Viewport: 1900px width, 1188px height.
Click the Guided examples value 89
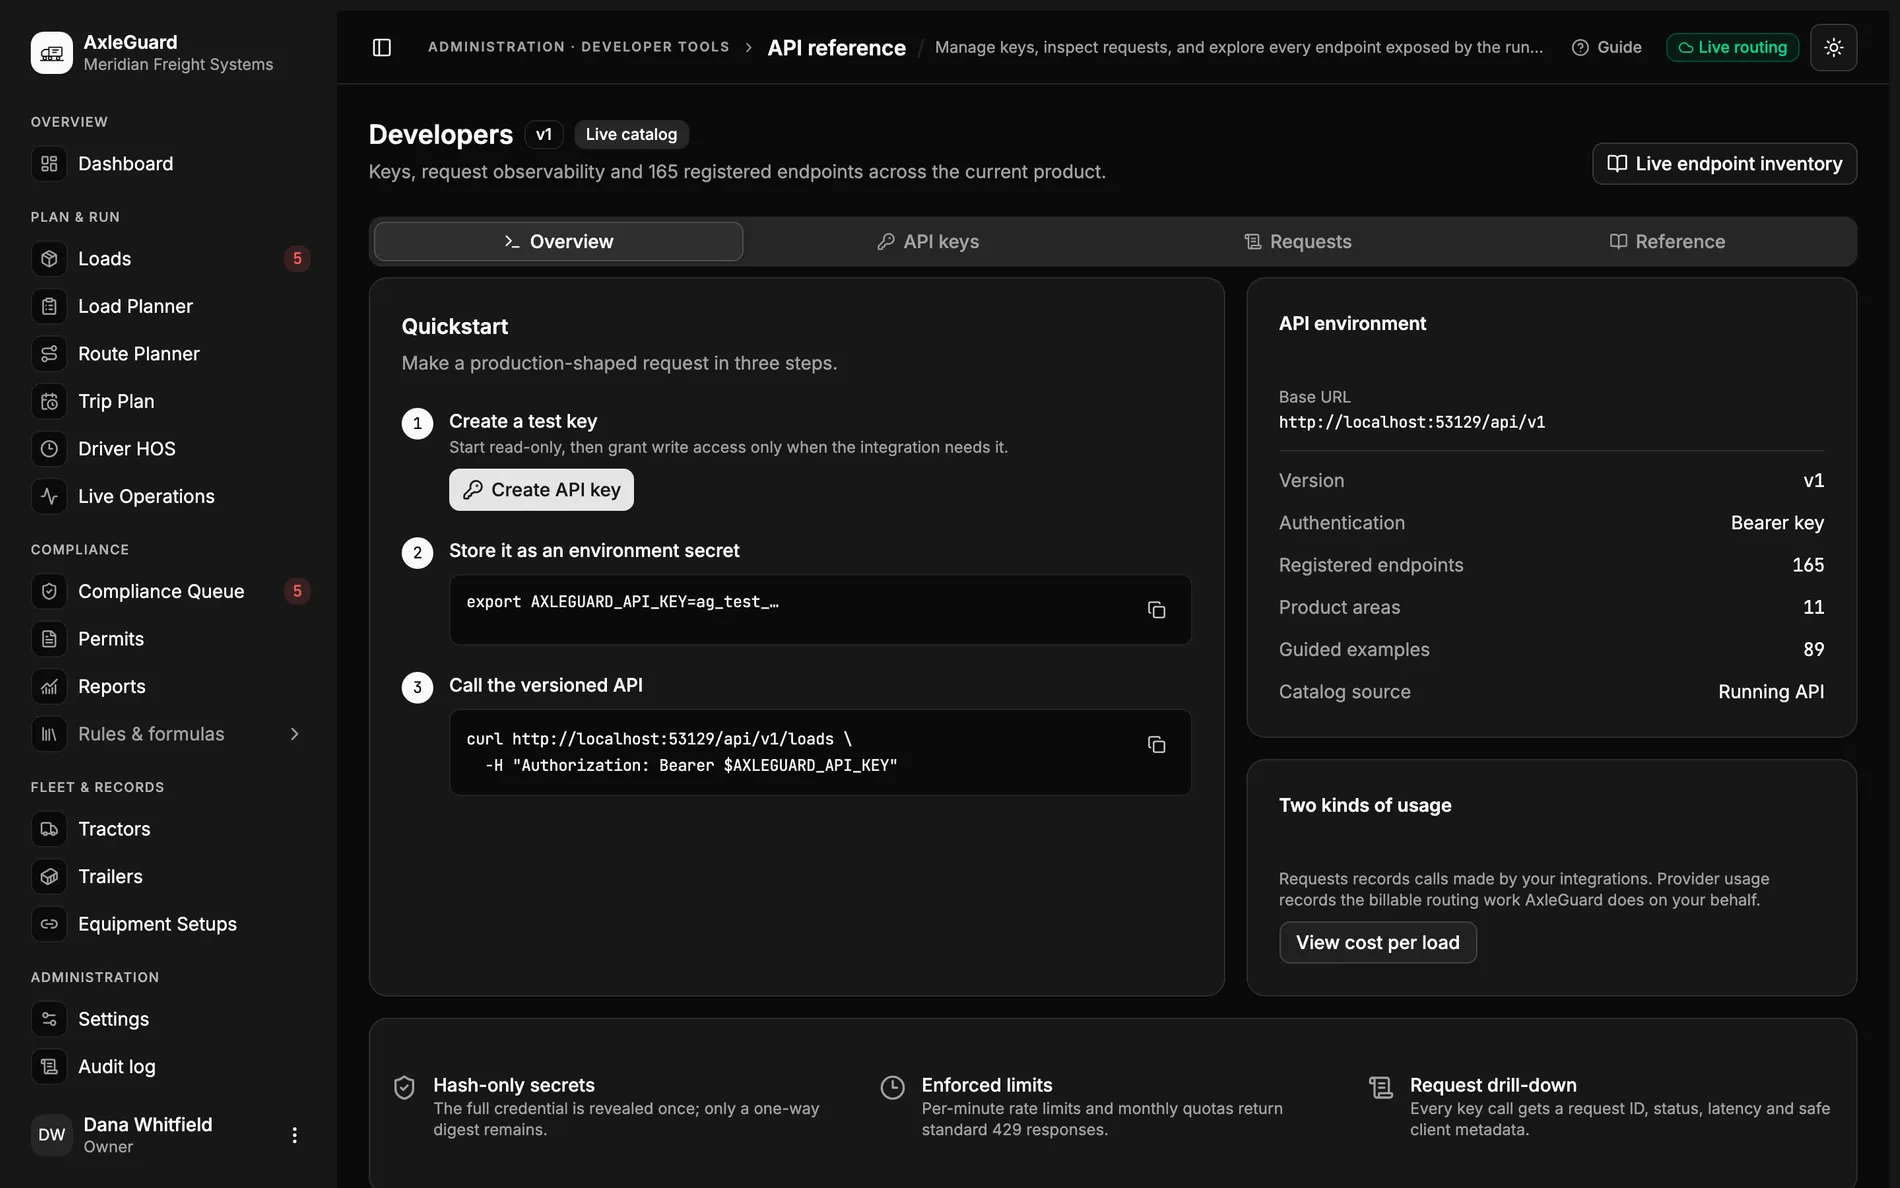1814,649
